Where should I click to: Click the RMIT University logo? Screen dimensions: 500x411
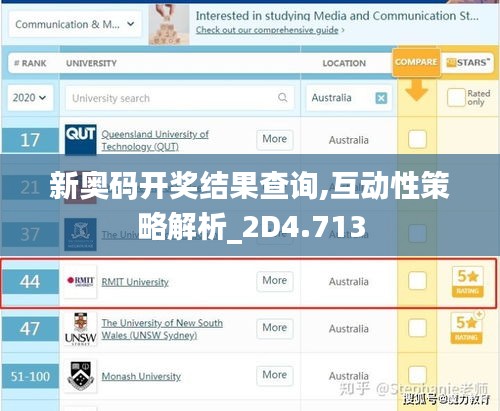pos(80,281)
